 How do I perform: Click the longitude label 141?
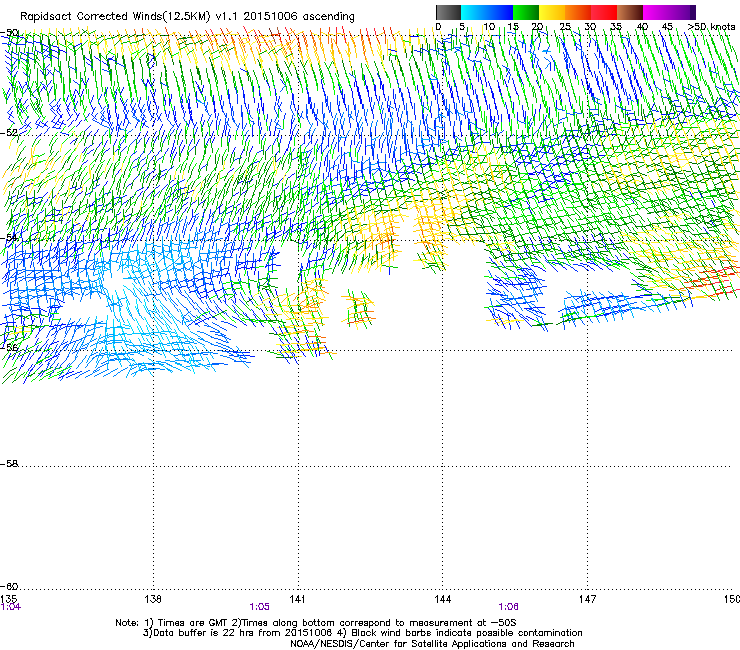pyautogui.click(x=297, y=599)
